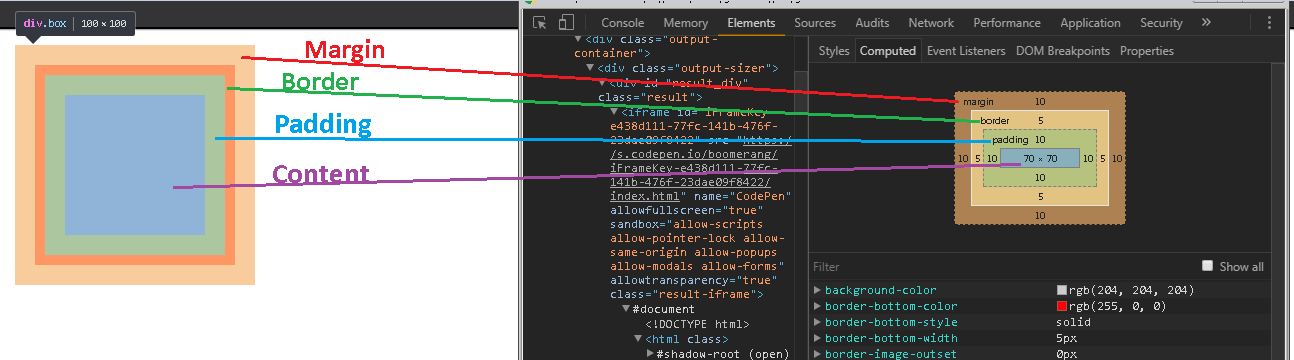The image size is (1294, 360).
Task: Toggle the device toolbar icon
Action: pyautogui.click(x=566, y=23)
